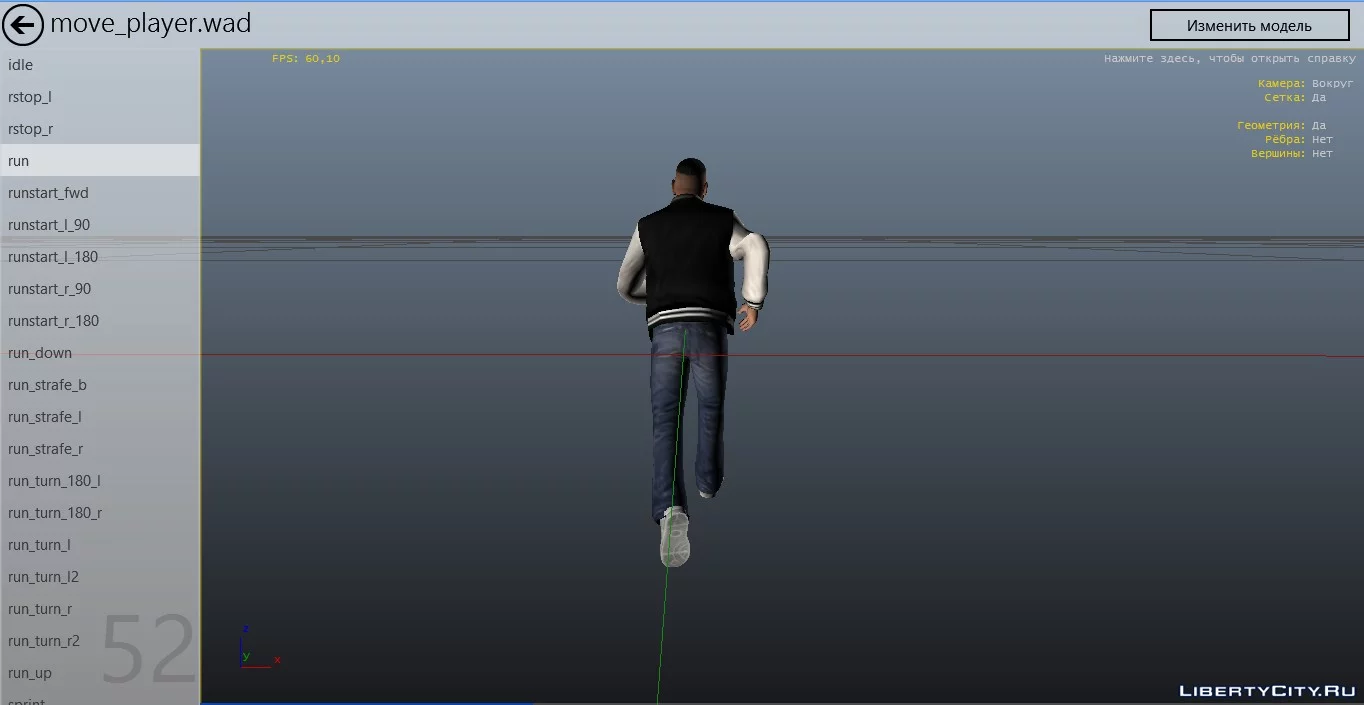
Task: Select run_turn_180_l animation
Action: click(100, 481)
